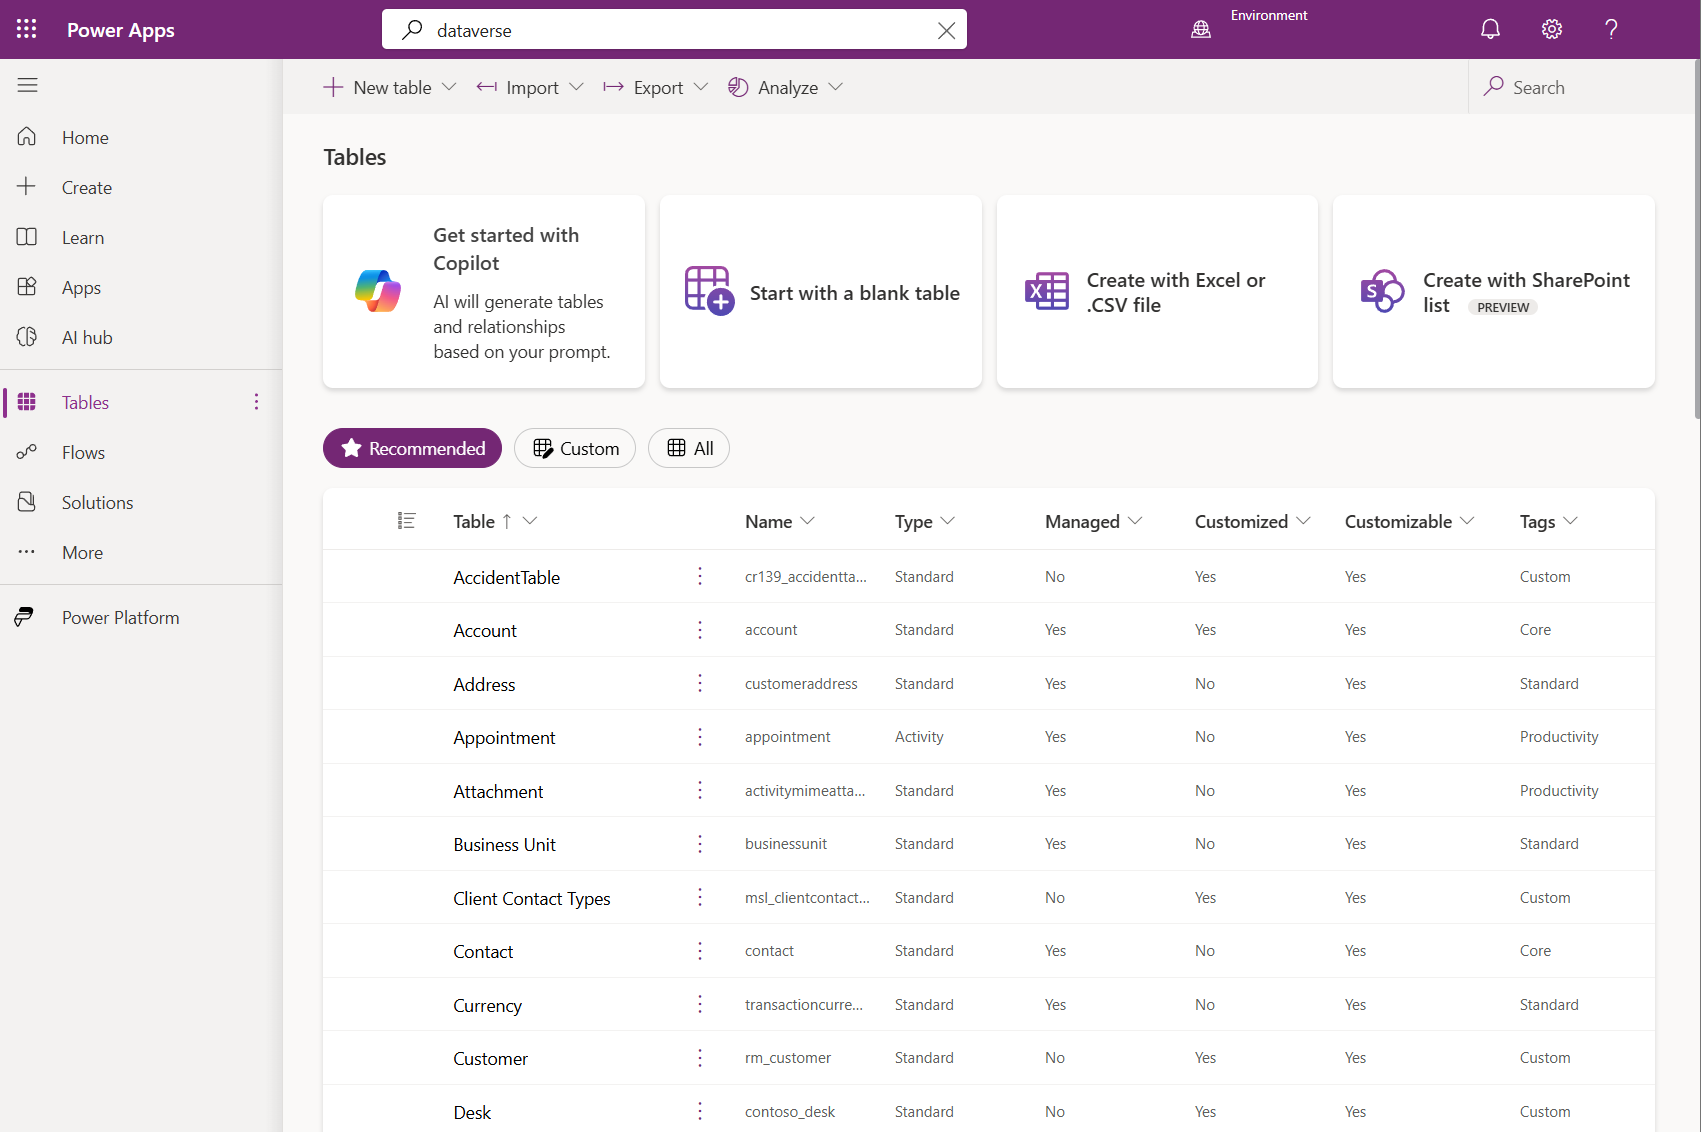1701x1132 pixels.
Task: Toggle the Recommended tables filter
Action: tap(411, 448)
